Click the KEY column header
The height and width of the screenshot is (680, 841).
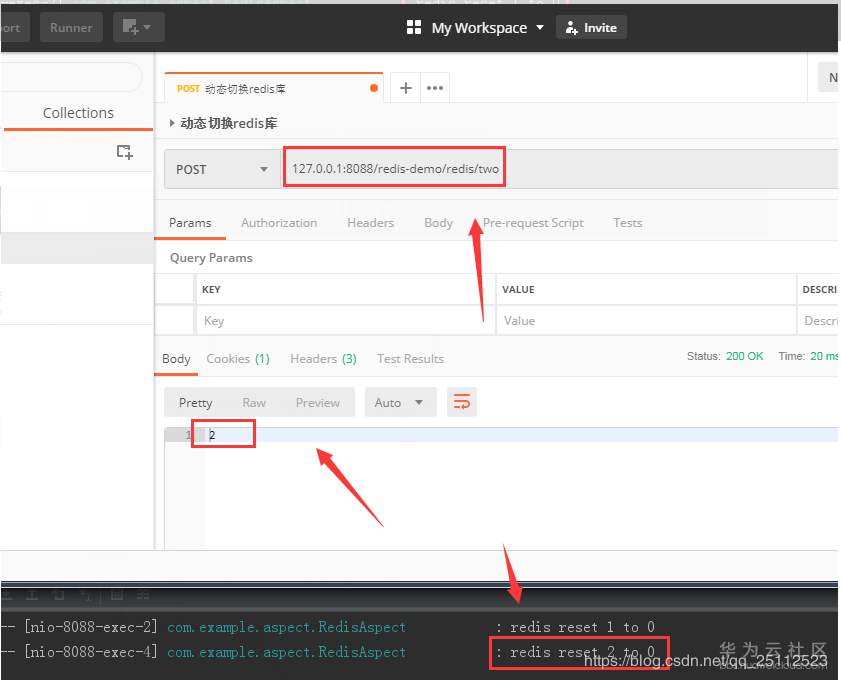click(x=211, y=290)
